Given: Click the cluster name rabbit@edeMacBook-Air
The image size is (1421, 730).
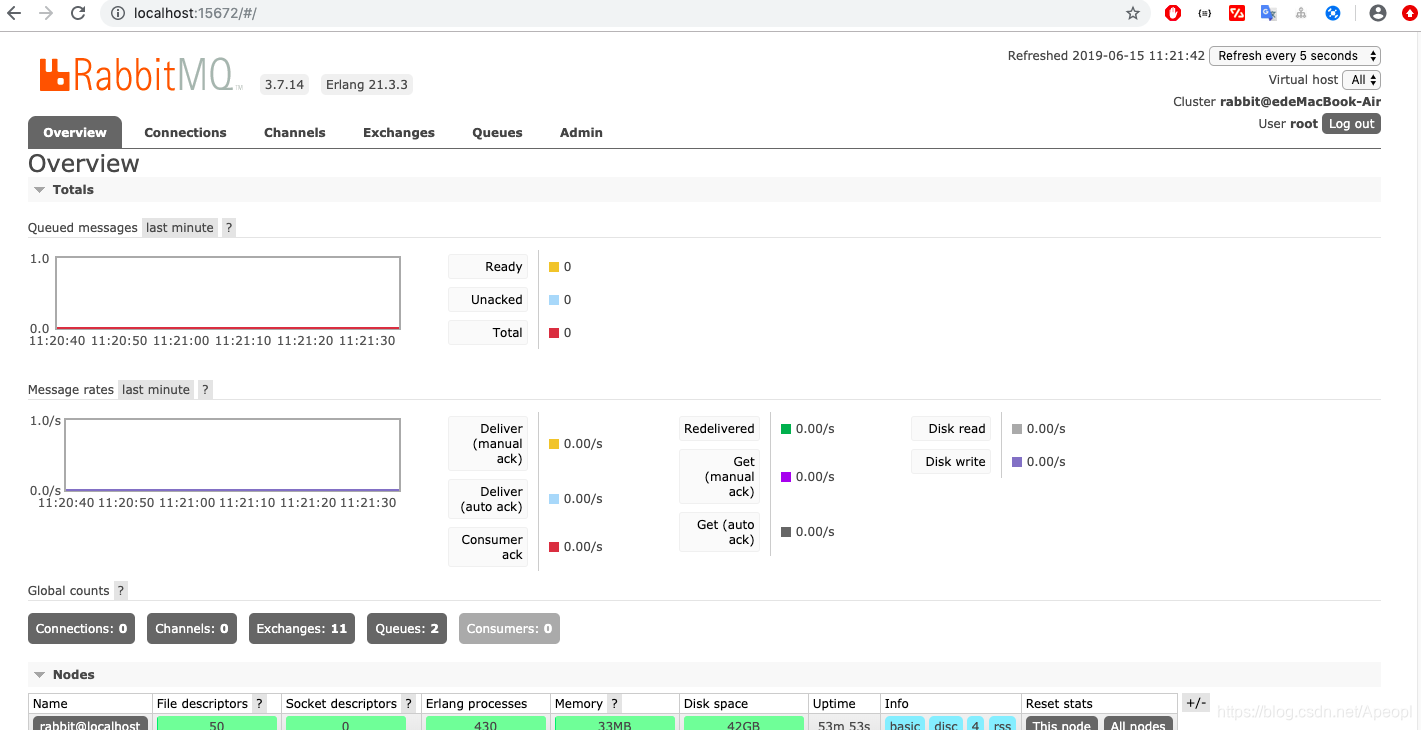Looking at the screenshot, I should click(x=1300, y=102).
